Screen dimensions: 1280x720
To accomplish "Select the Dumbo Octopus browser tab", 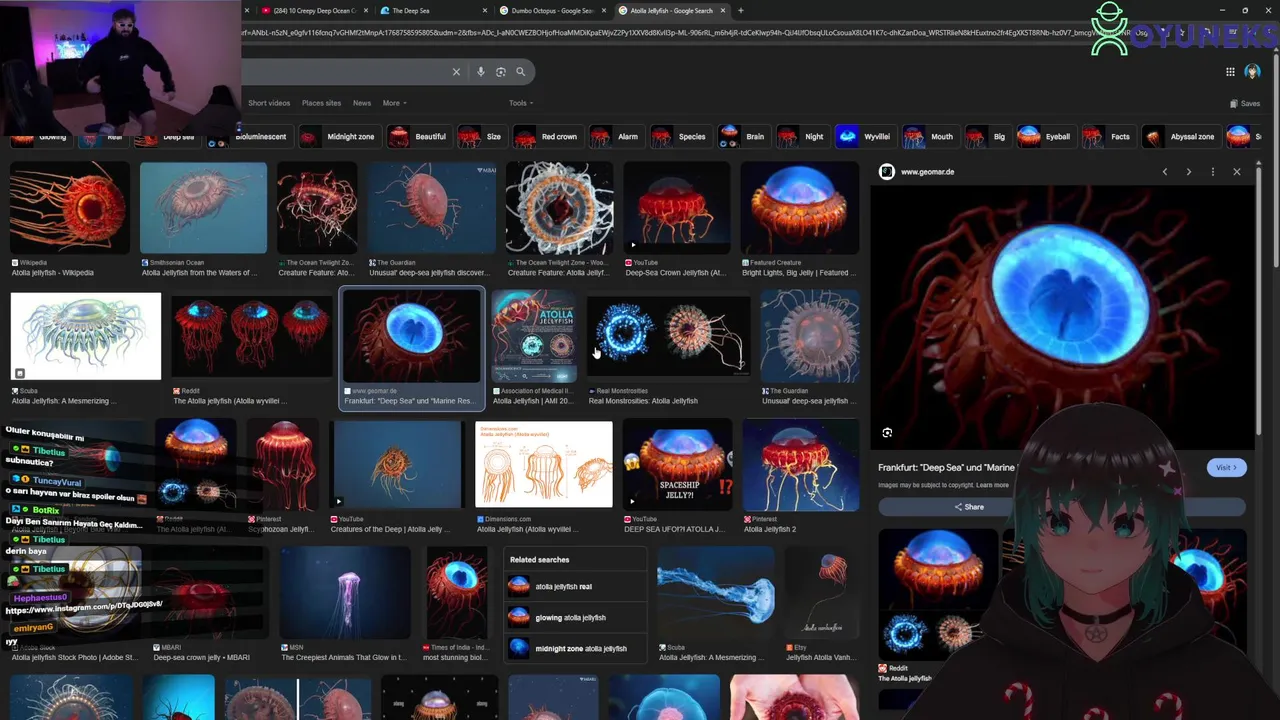I will tap(551, 11).
